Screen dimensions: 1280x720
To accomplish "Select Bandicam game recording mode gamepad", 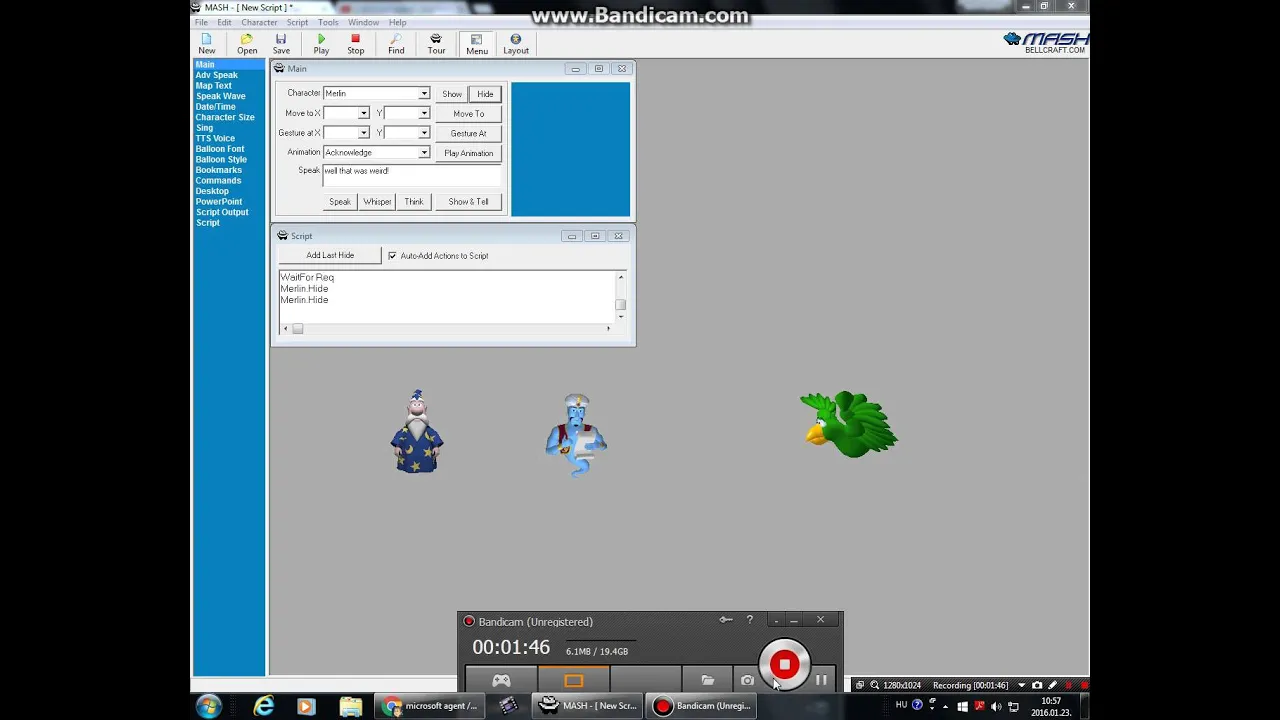I will [501, 680].
